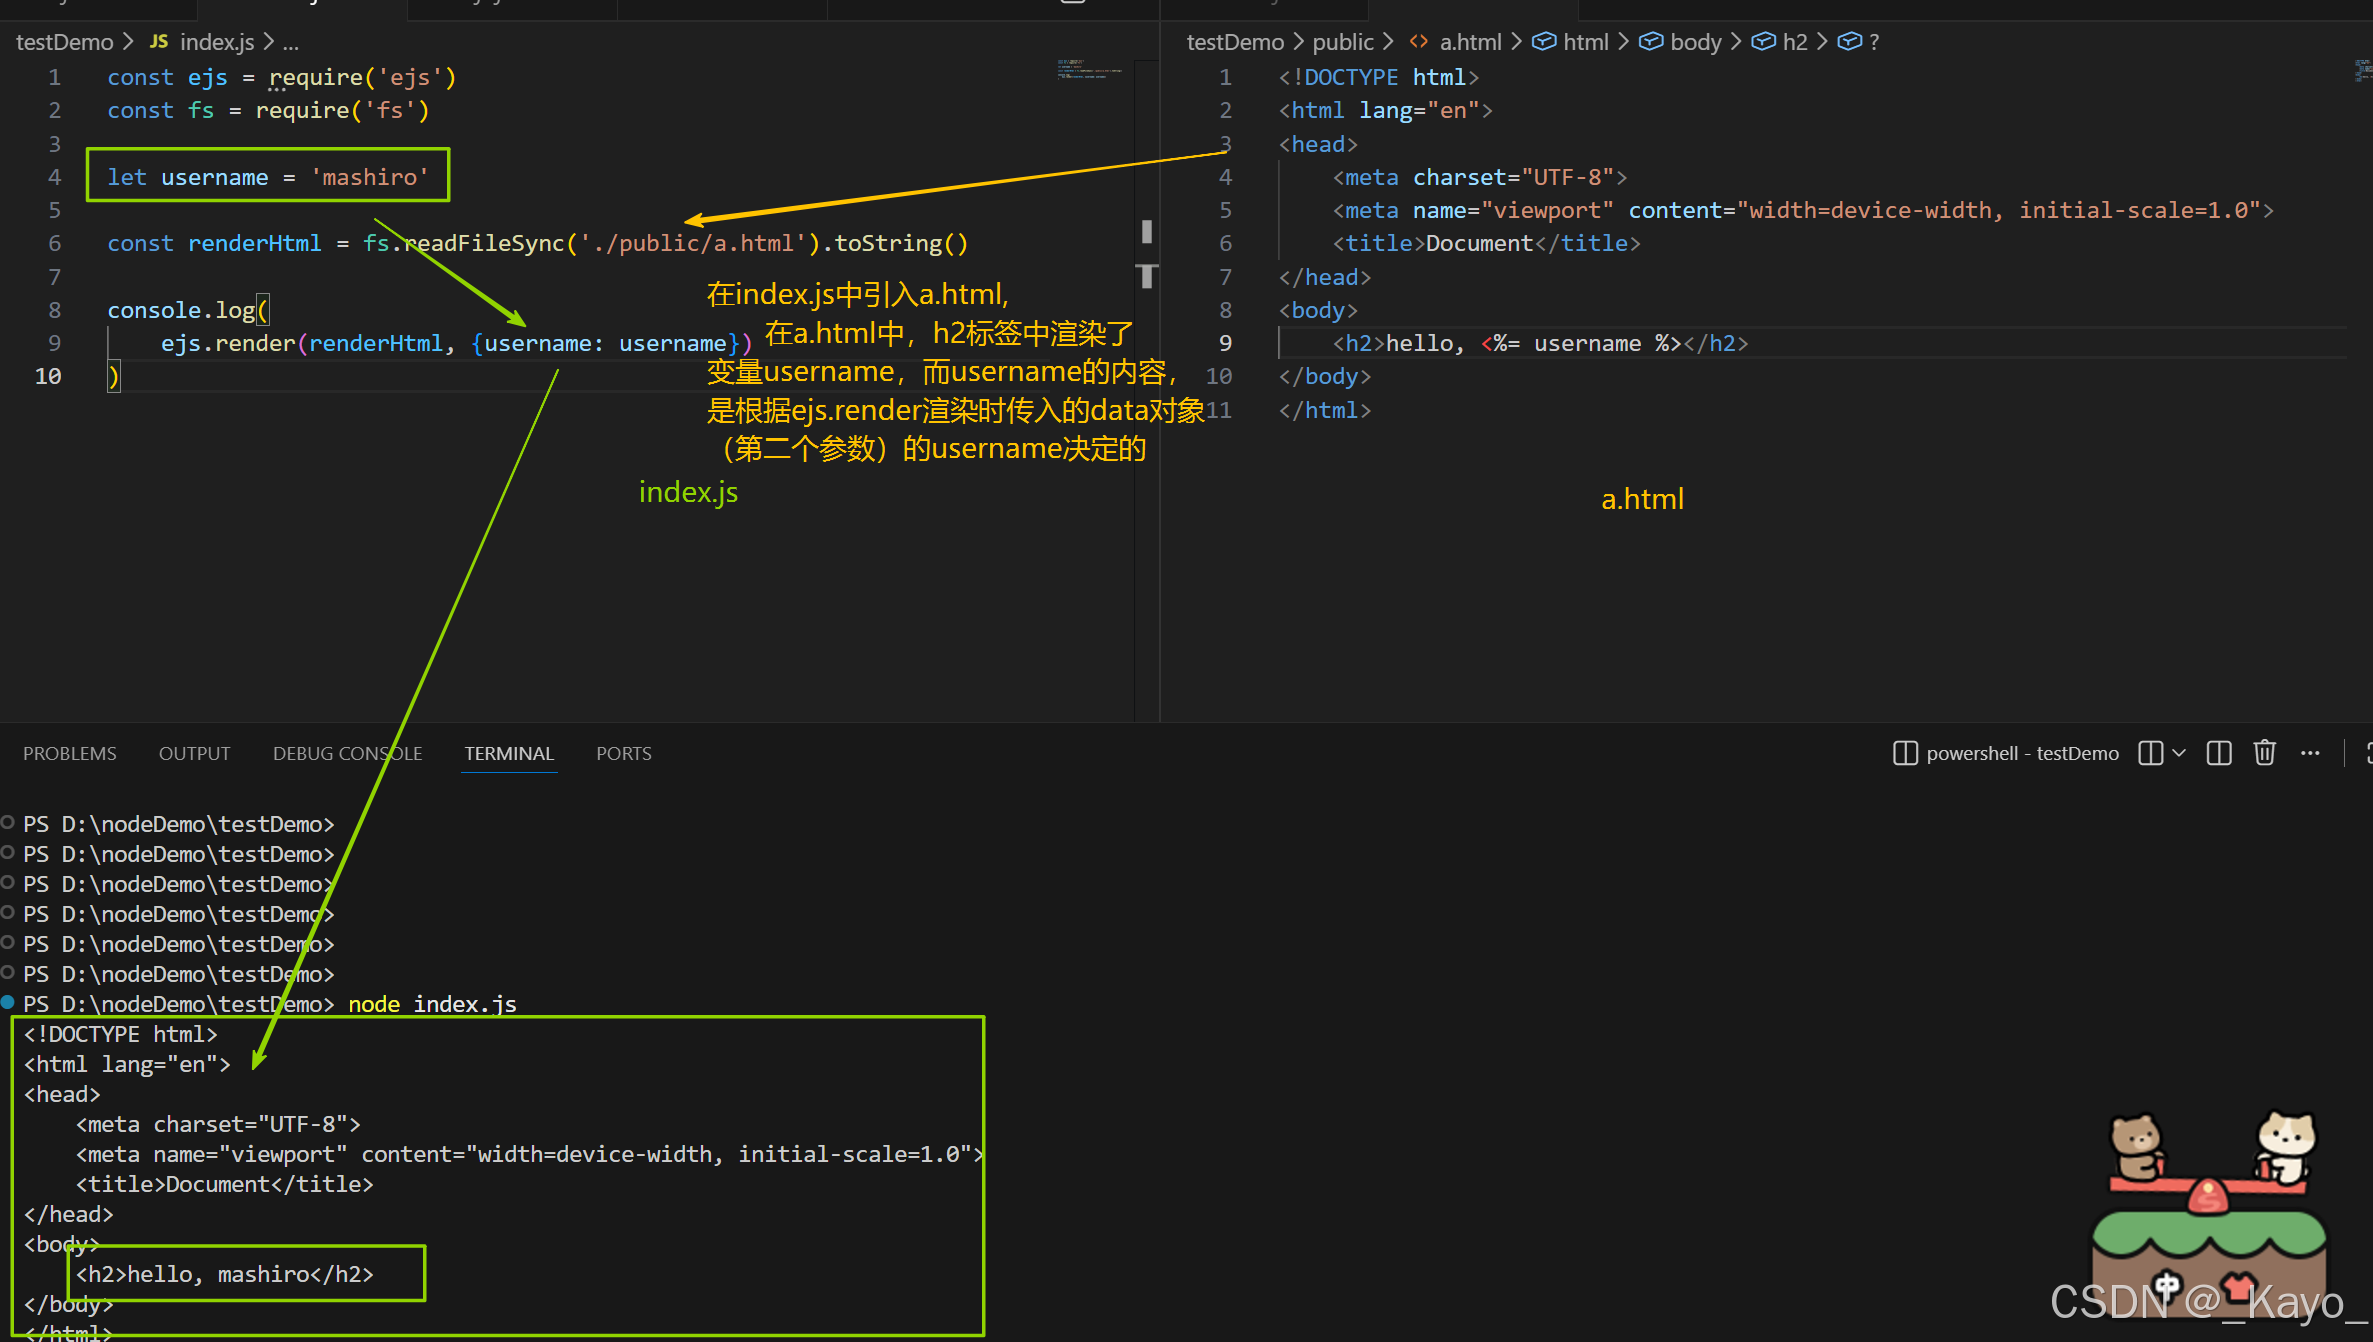Screen dimensions: 2373x1342
Task: Expand testDemo breadcrumb in left editor
Action: click(64, 42)
